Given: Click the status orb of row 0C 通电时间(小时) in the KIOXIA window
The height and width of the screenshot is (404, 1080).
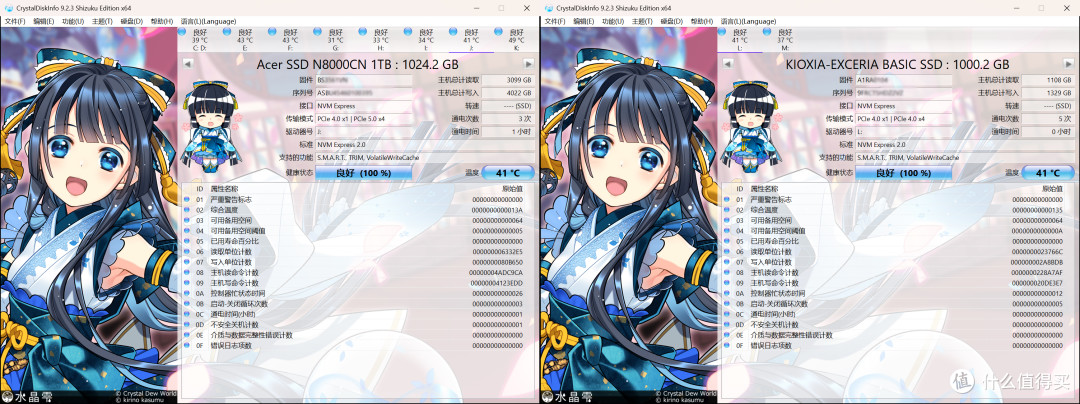Looking at the screenshot, I should [727, 315].
